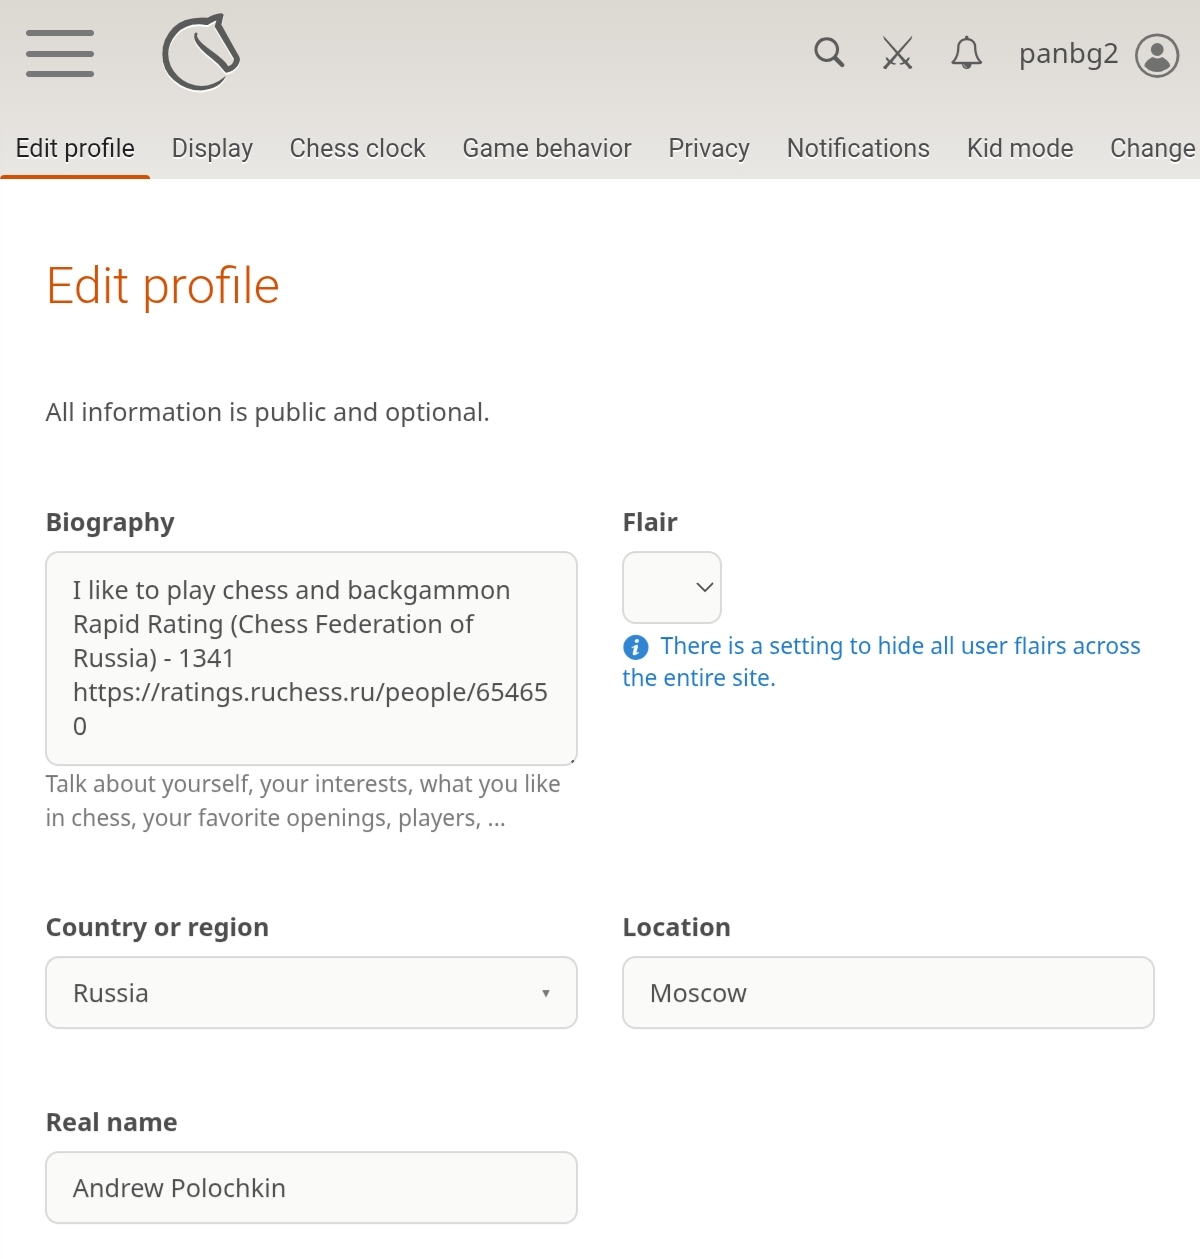The width and height of the screenshot is (1200, 1259).
Task: Go to the Privacy tab
Action: pos(709,148)
